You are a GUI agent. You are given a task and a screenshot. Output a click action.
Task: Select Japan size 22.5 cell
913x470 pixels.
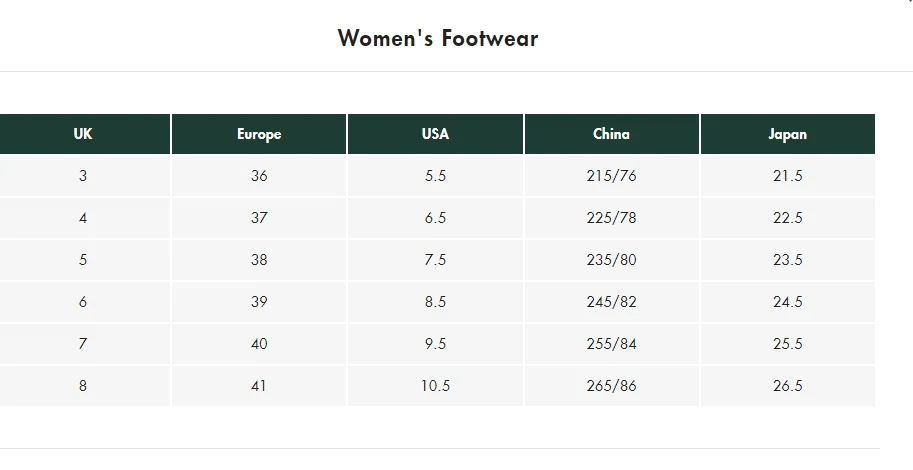tap(787, 218)
